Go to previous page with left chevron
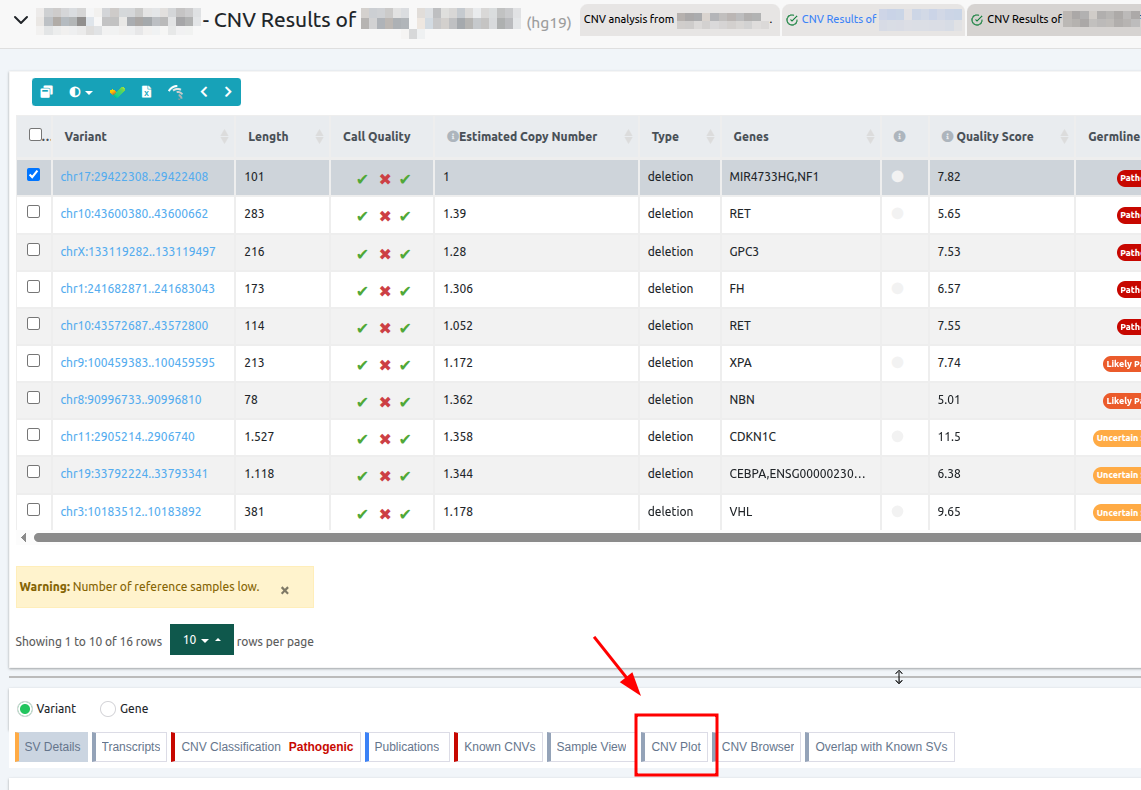The height and width of the screenshot is (790, 1141). [204, 92]
